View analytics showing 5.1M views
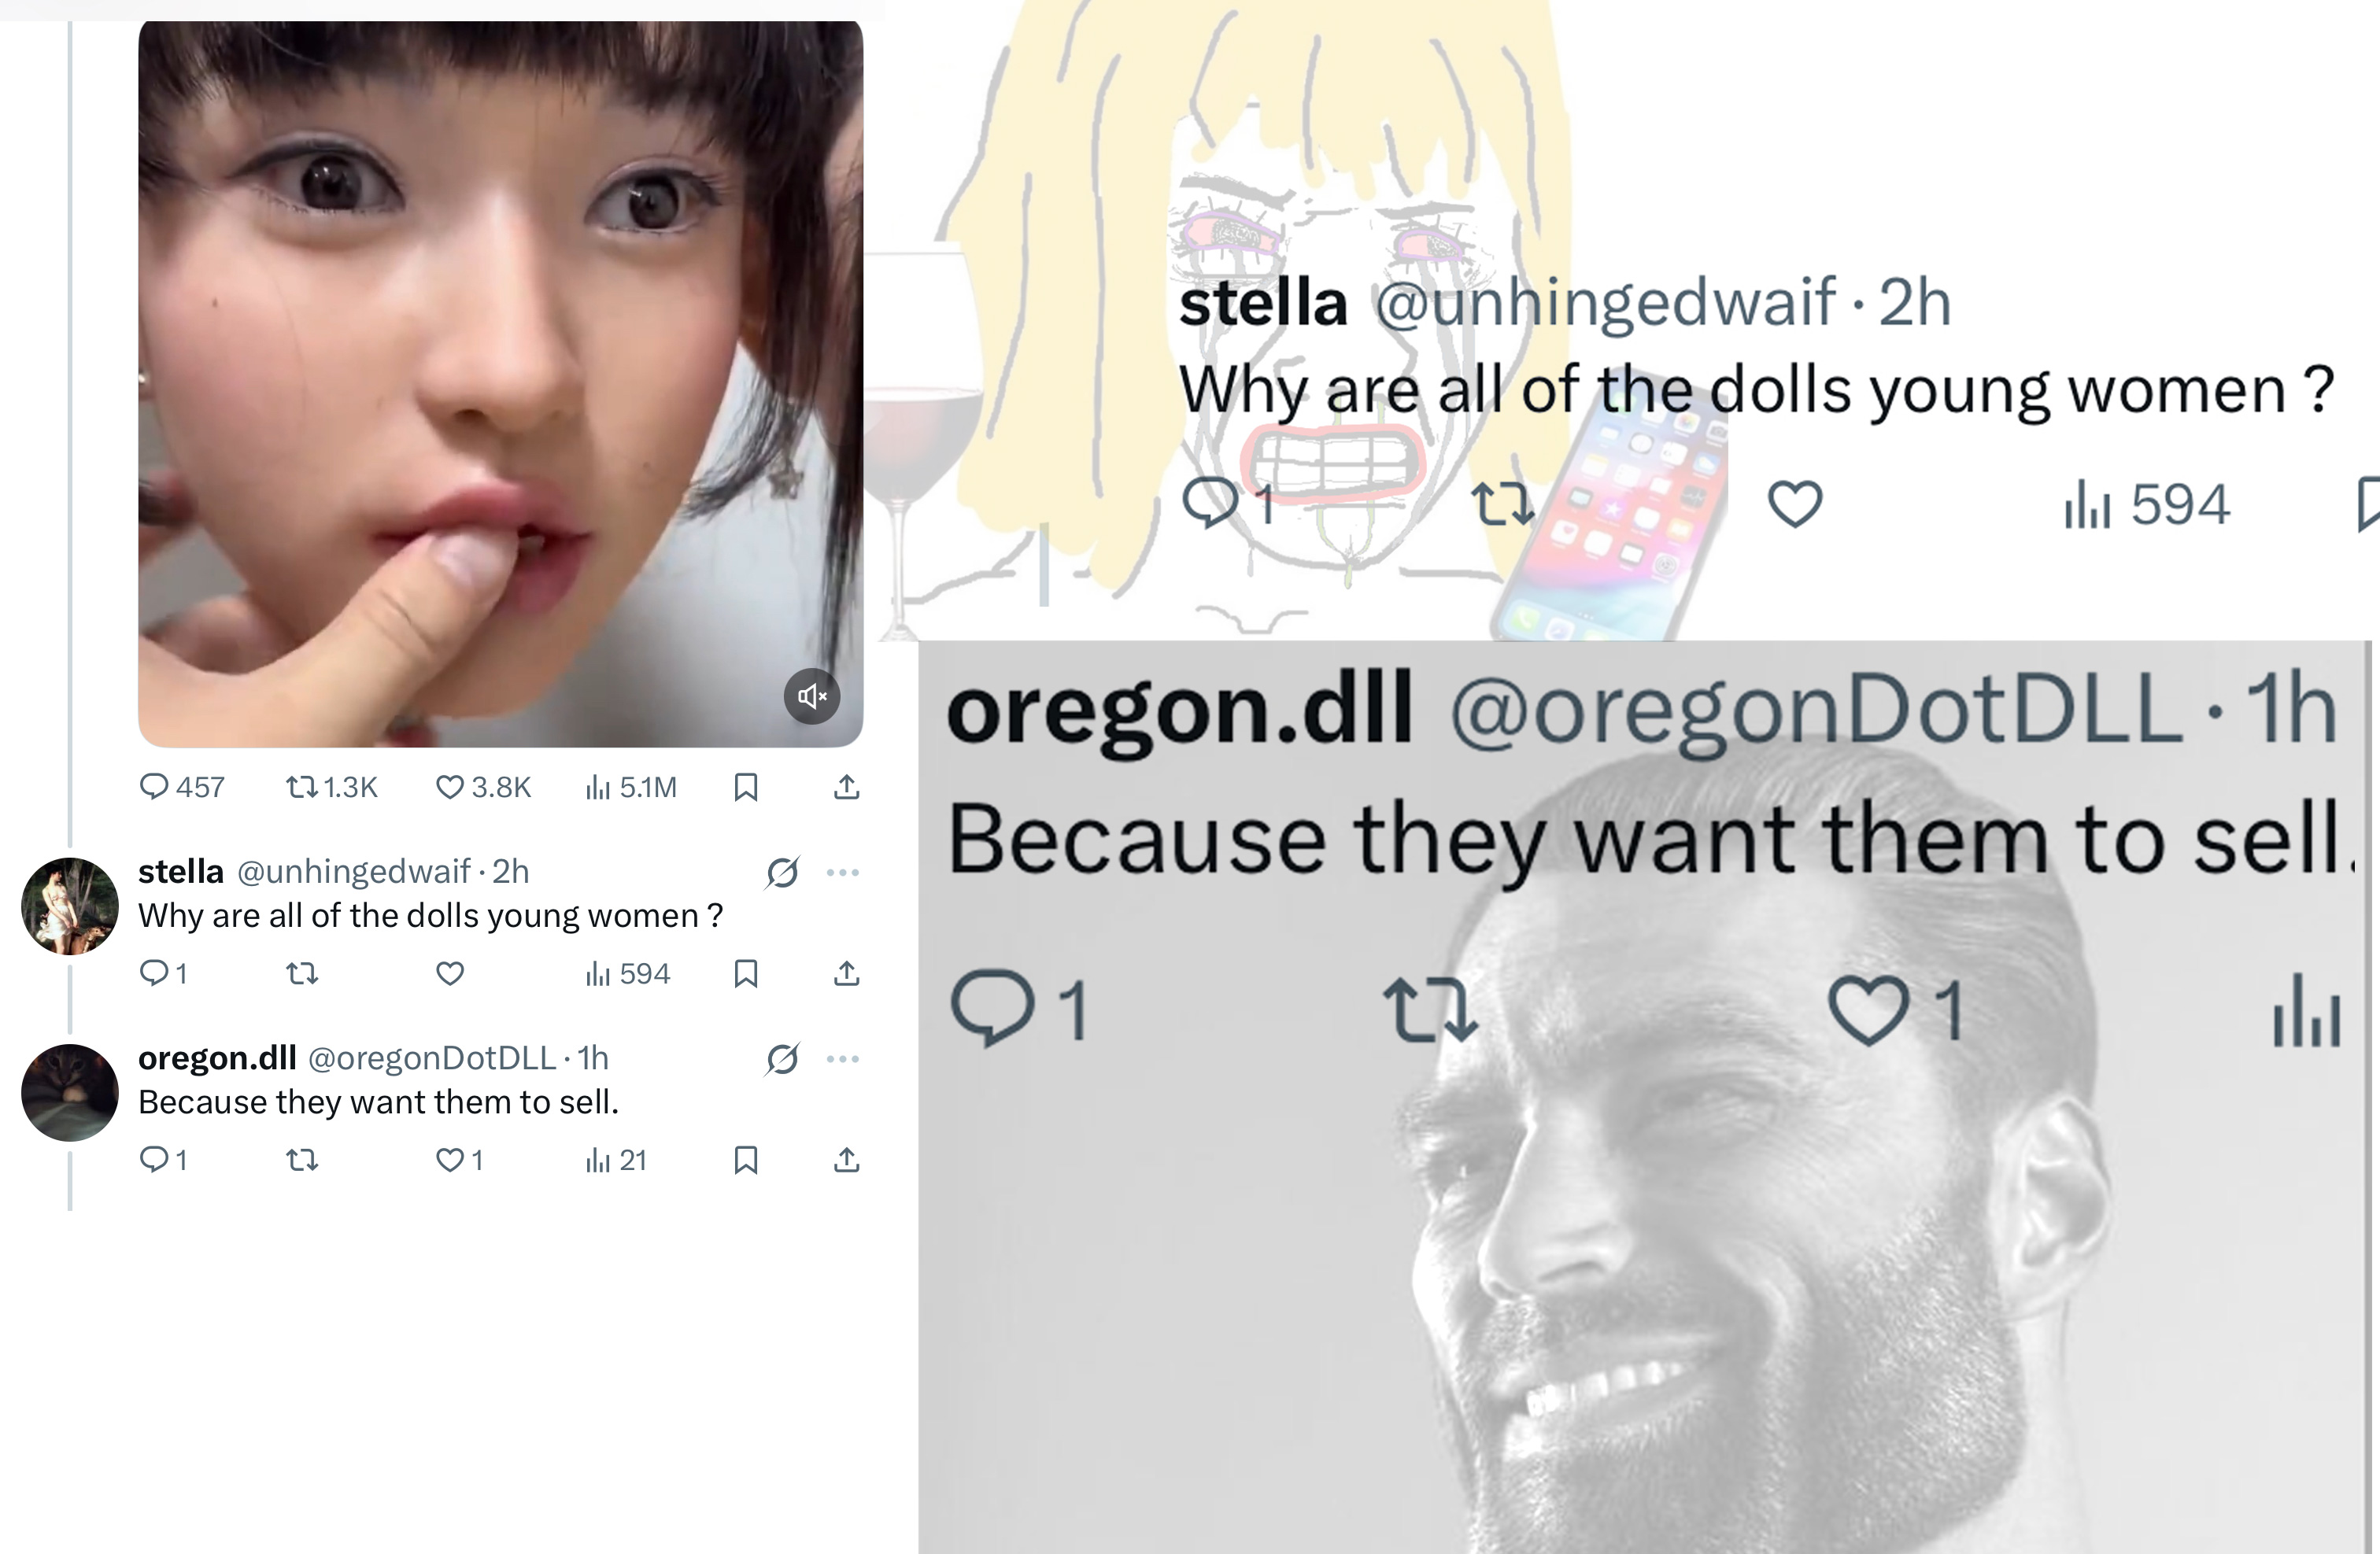The image size is (2380, 1554). point(631,787)
